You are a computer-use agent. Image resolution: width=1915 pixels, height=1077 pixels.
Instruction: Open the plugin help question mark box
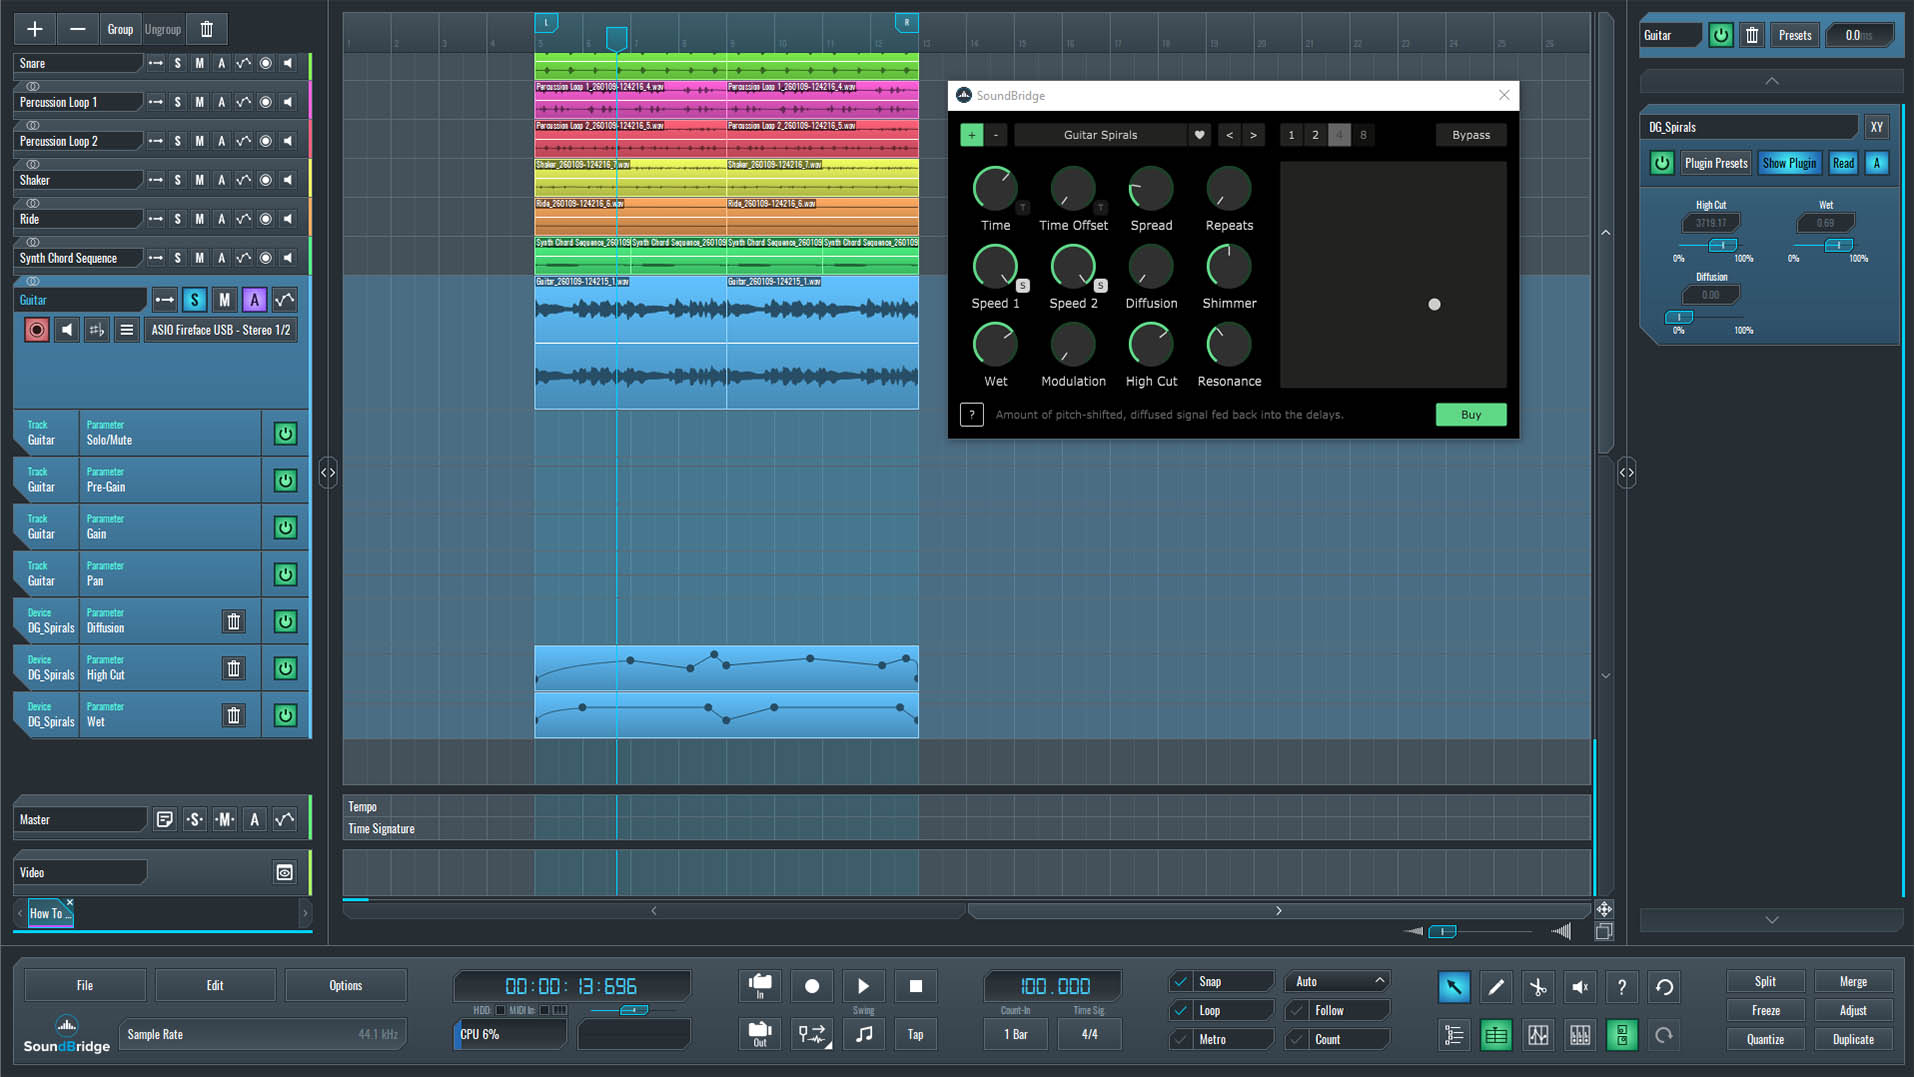pos(971,415)
